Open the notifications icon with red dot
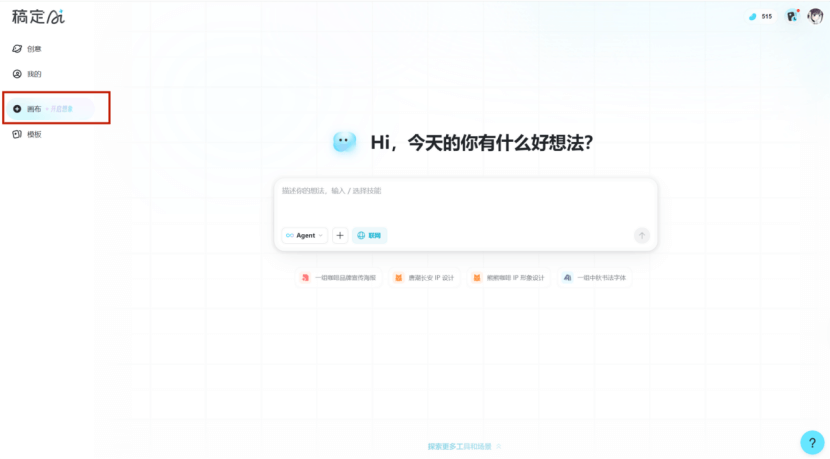The image size is (830, 459). (792, 16)
